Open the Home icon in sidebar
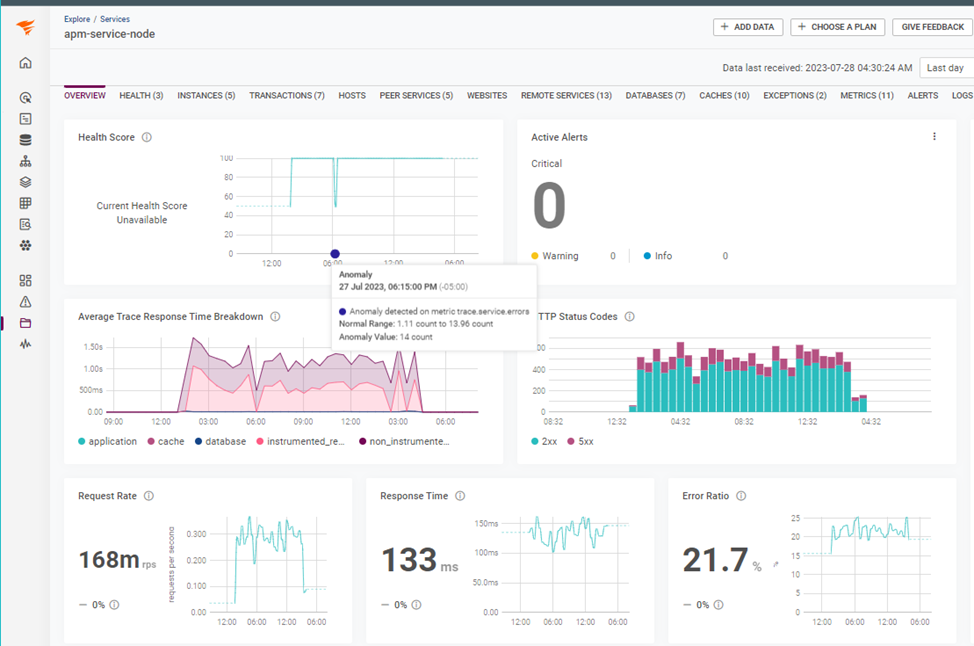Screen dimensions: 974x646 click(25, 63)
